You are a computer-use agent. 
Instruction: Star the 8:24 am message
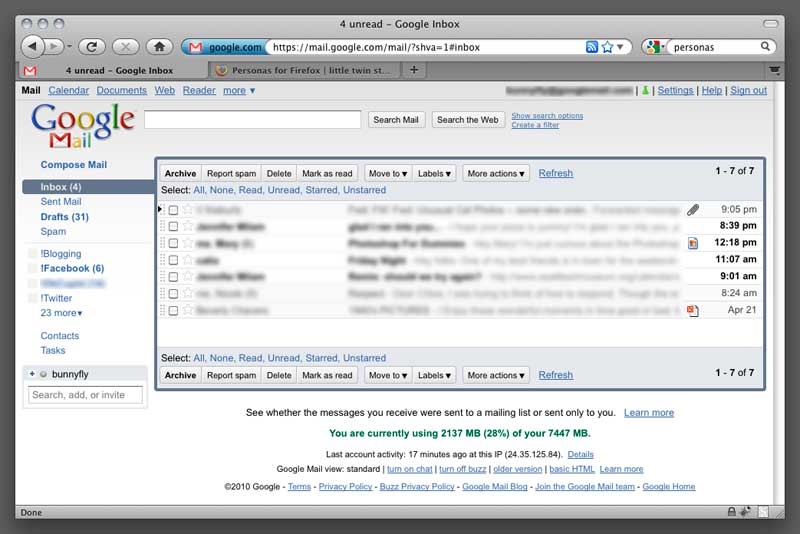tap(188, 293)
